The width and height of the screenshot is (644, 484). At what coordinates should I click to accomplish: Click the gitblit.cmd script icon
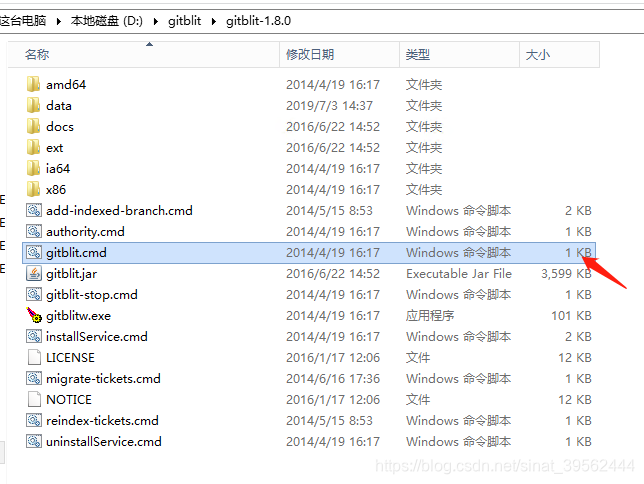click(x=34, y=252)
